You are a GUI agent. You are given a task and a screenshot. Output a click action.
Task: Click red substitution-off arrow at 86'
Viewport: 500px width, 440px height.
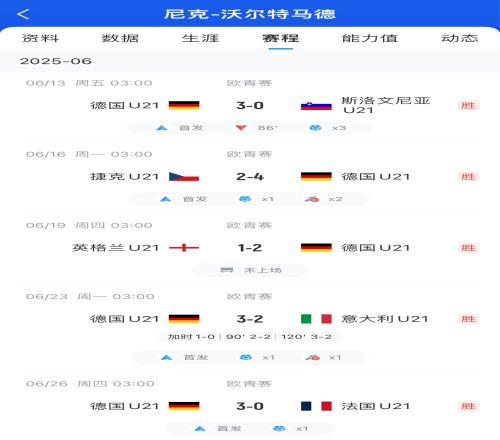(x=241, y=128)
